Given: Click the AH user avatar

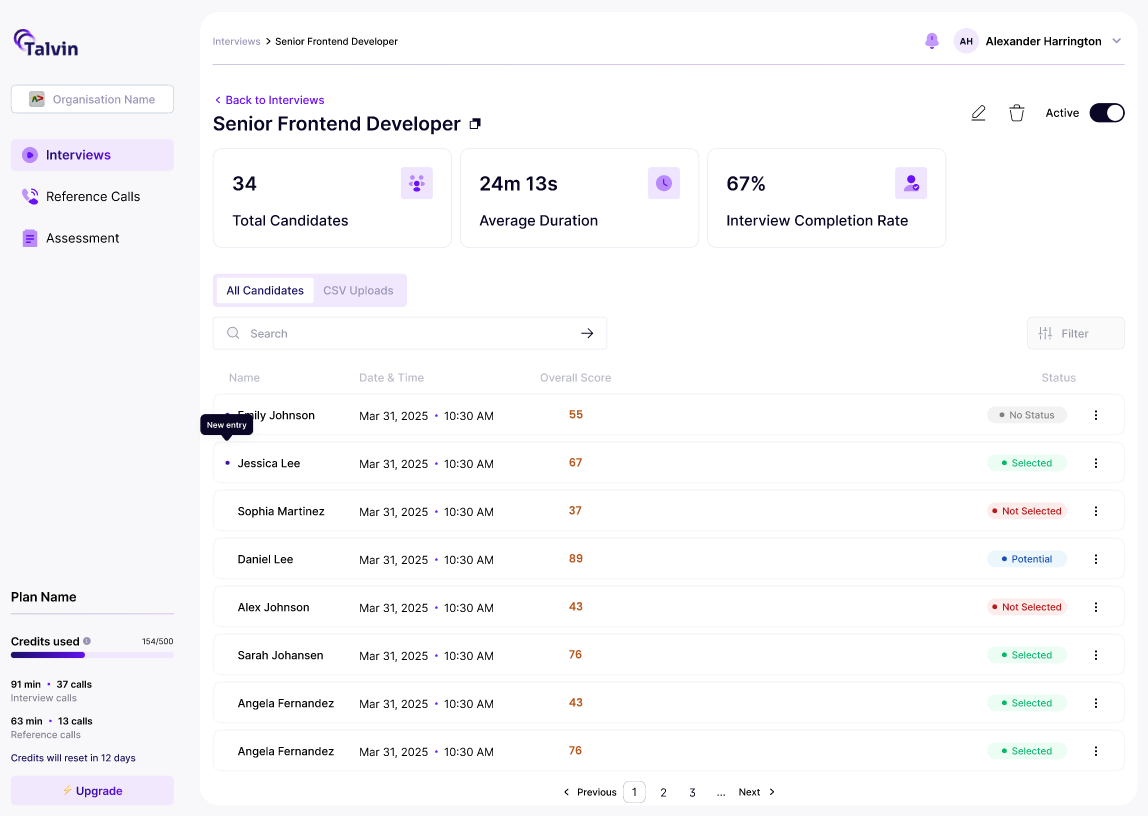Looking at the screenshot, I should pos(966,41).
